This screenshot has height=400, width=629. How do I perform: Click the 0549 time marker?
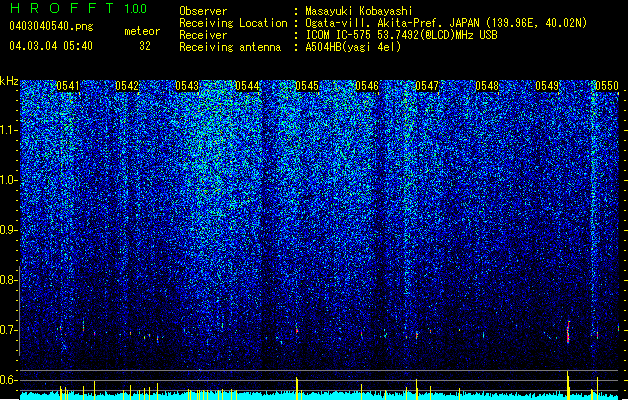point(547,86)
